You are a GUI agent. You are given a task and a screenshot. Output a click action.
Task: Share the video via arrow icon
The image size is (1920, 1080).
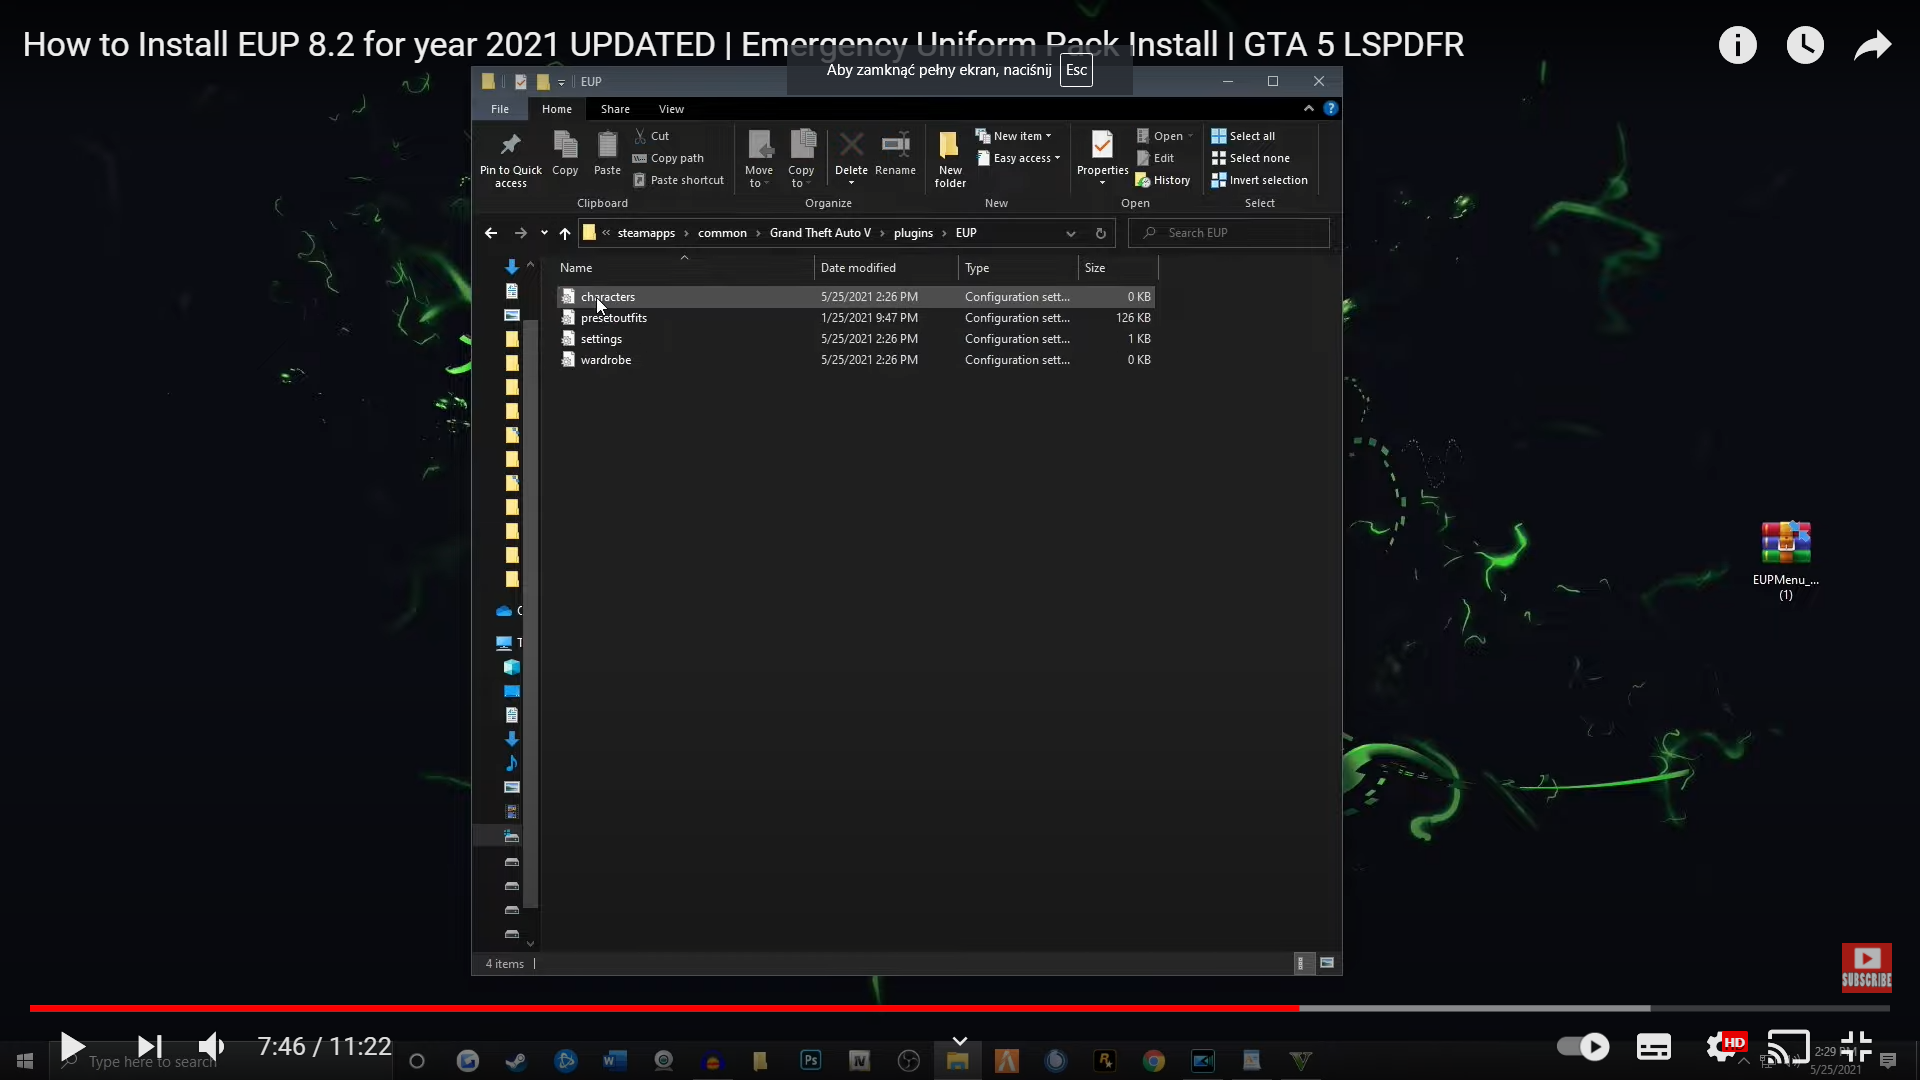click(x=1872, y=45)
